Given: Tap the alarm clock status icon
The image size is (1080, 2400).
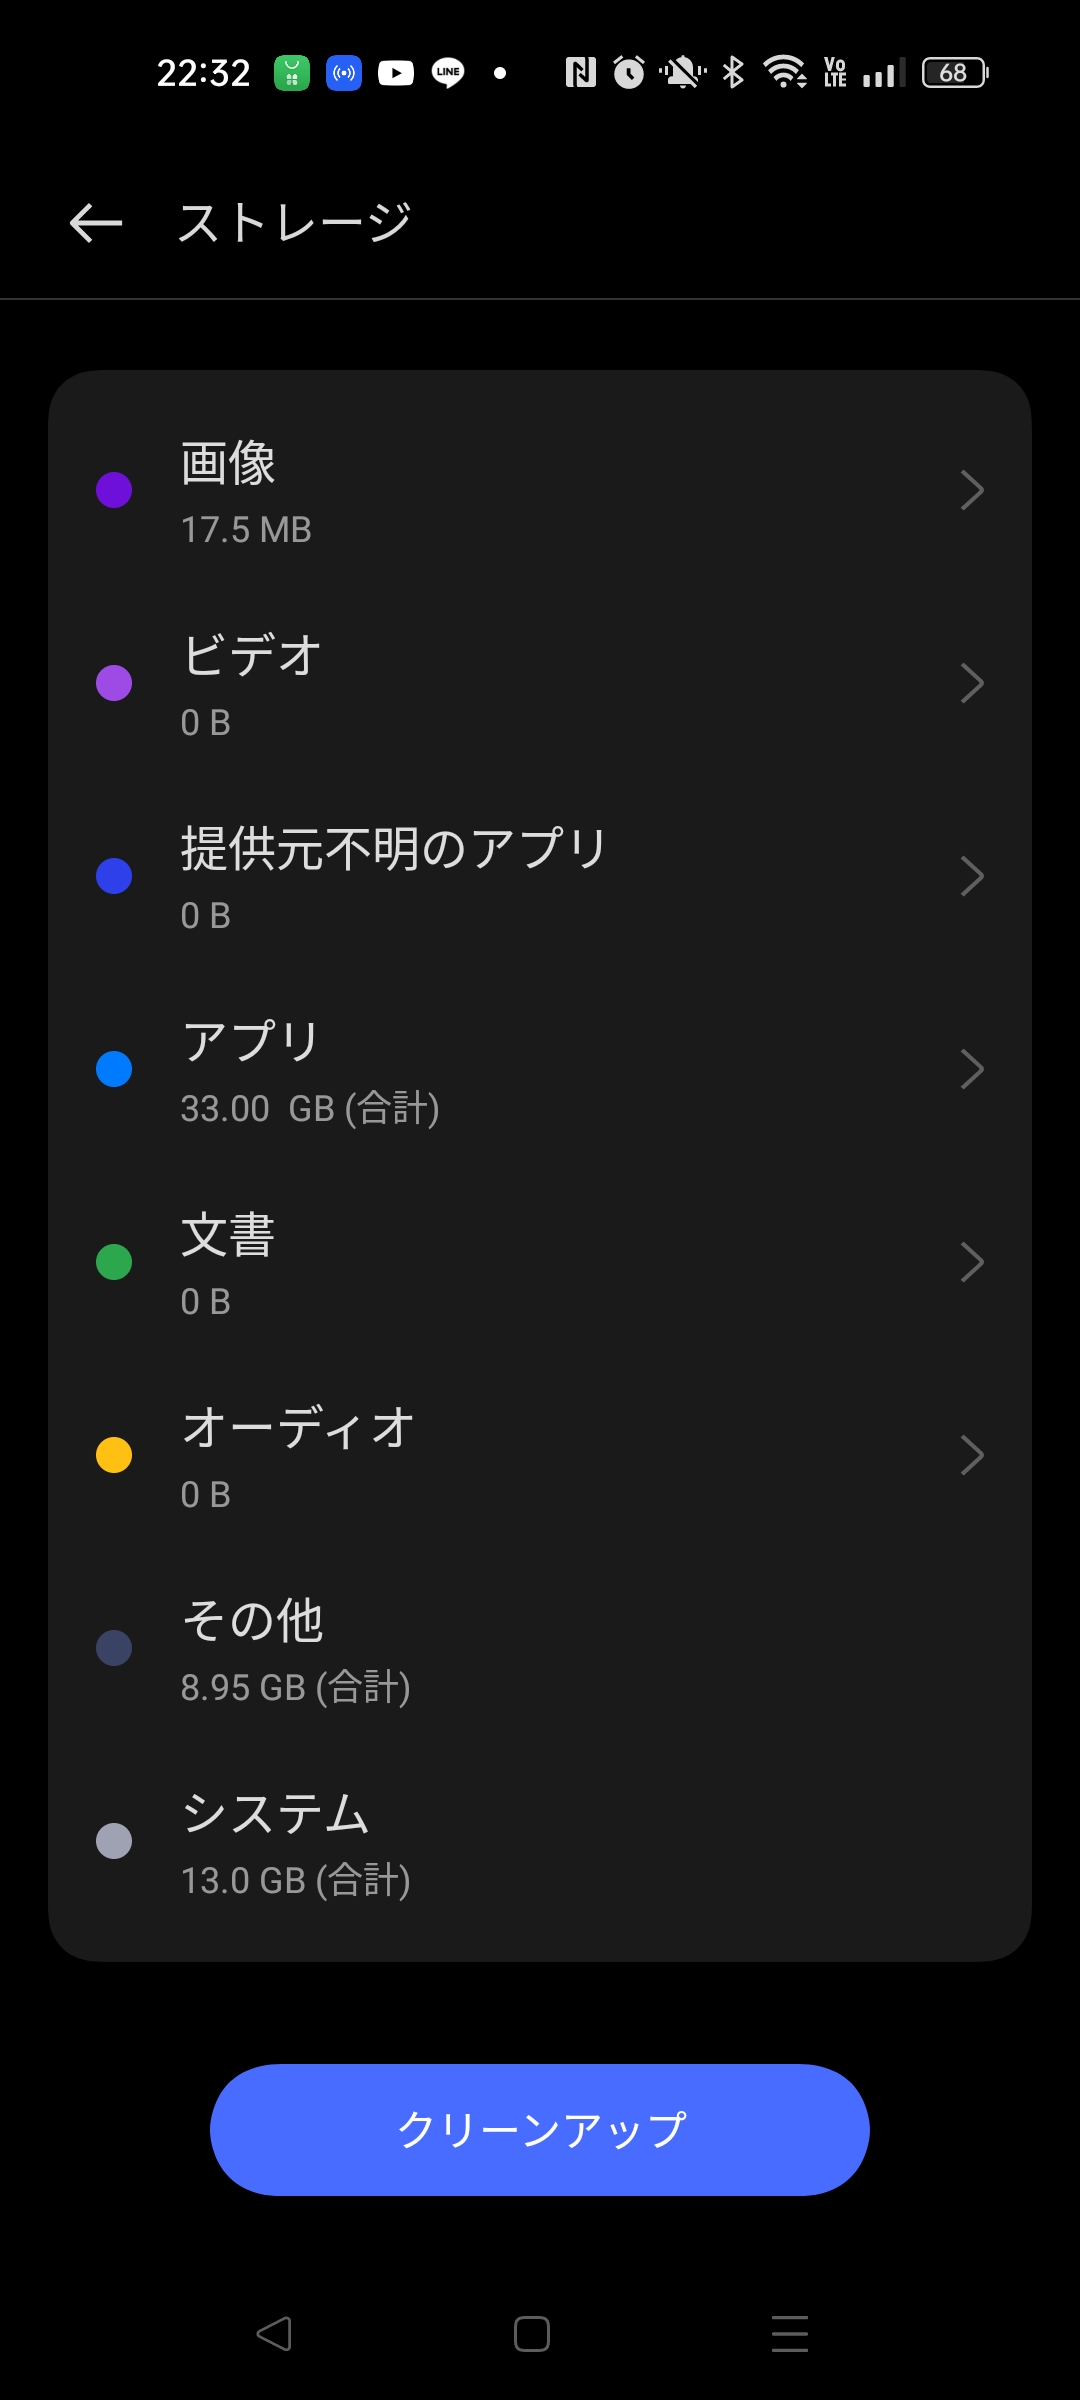Looking at the screenshot, I should click(629, 73).
